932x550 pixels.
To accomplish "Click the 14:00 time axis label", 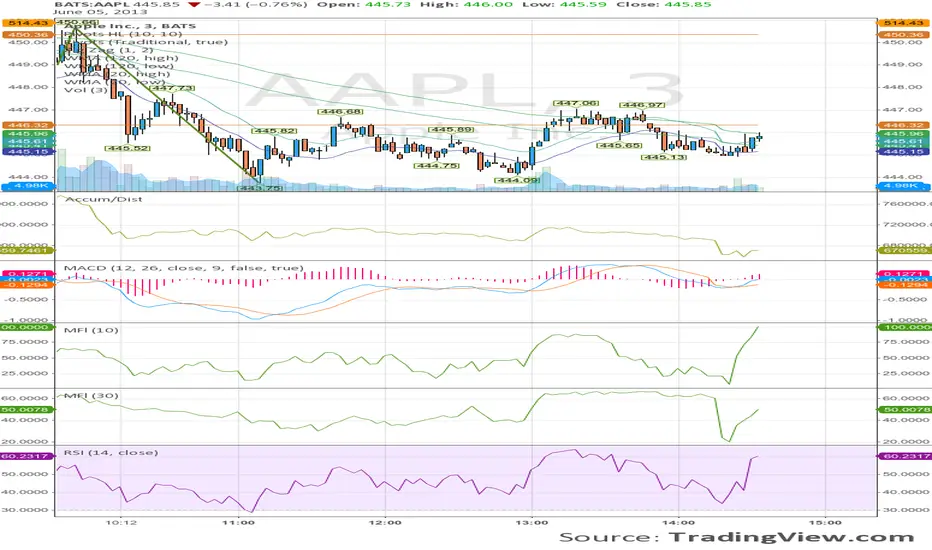I will point(679,523).
